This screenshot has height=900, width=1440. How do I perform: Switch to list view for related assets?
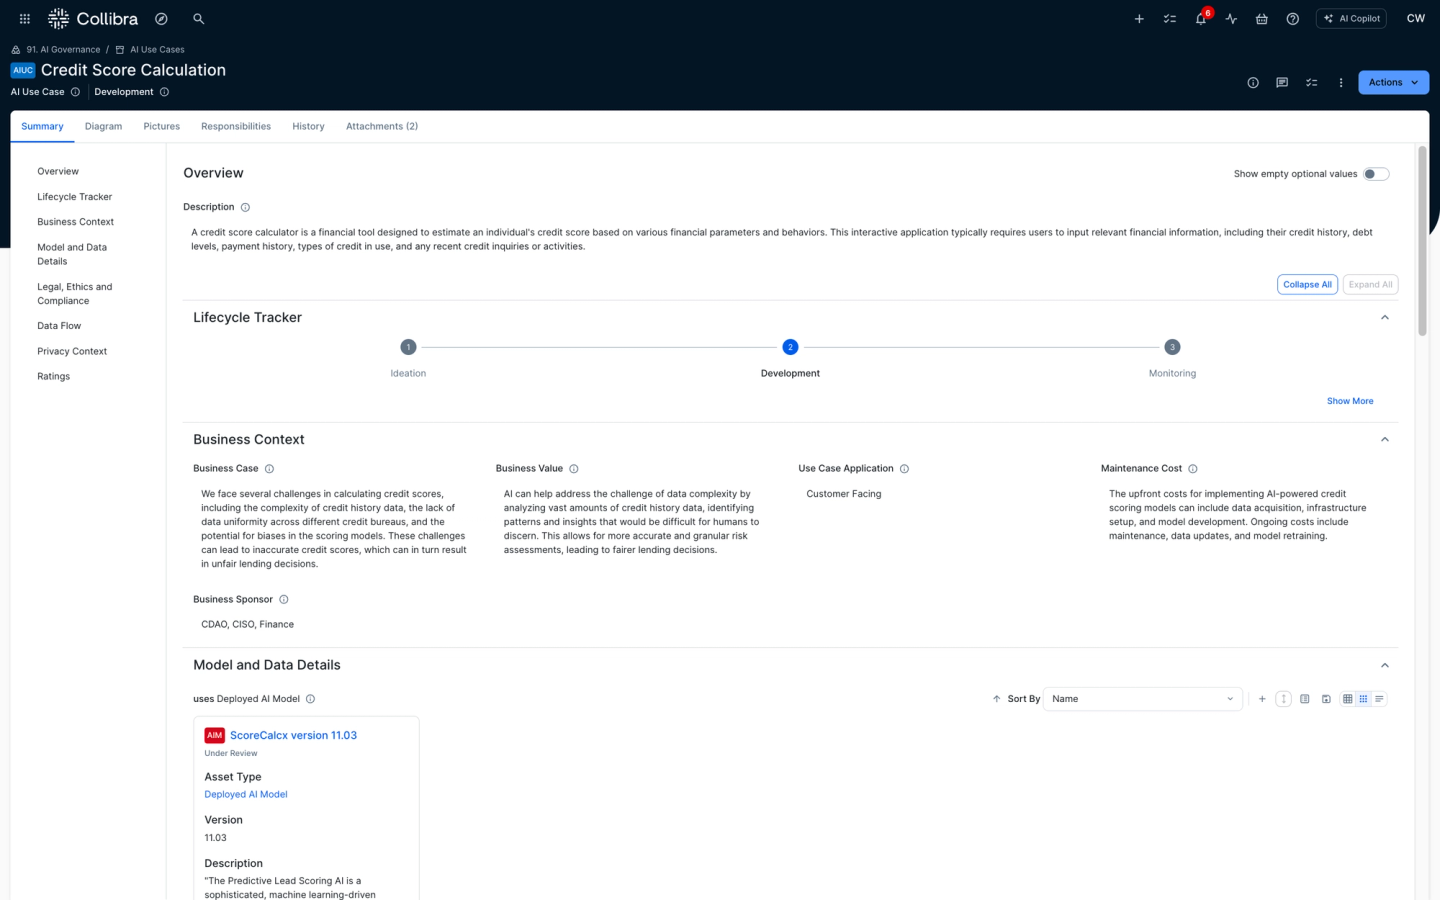(1379, 699)
